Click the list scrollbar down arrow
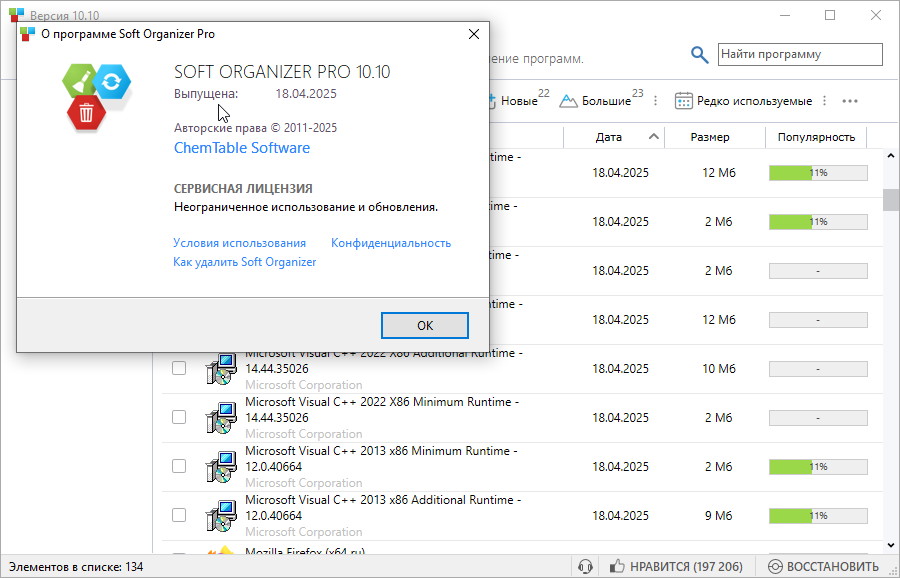900x578 pixels. [891, 546]
